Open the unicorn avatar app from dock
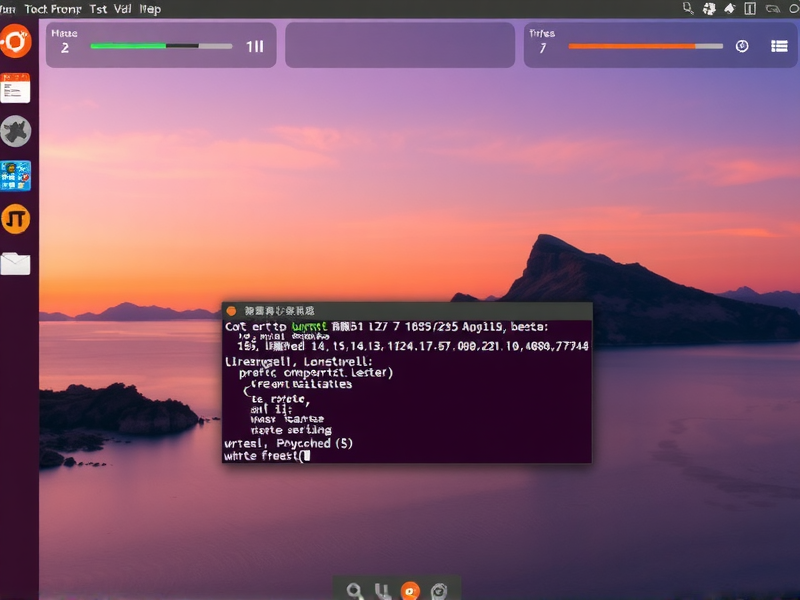Viewport: 800px width, 600px height. (16, 130)
